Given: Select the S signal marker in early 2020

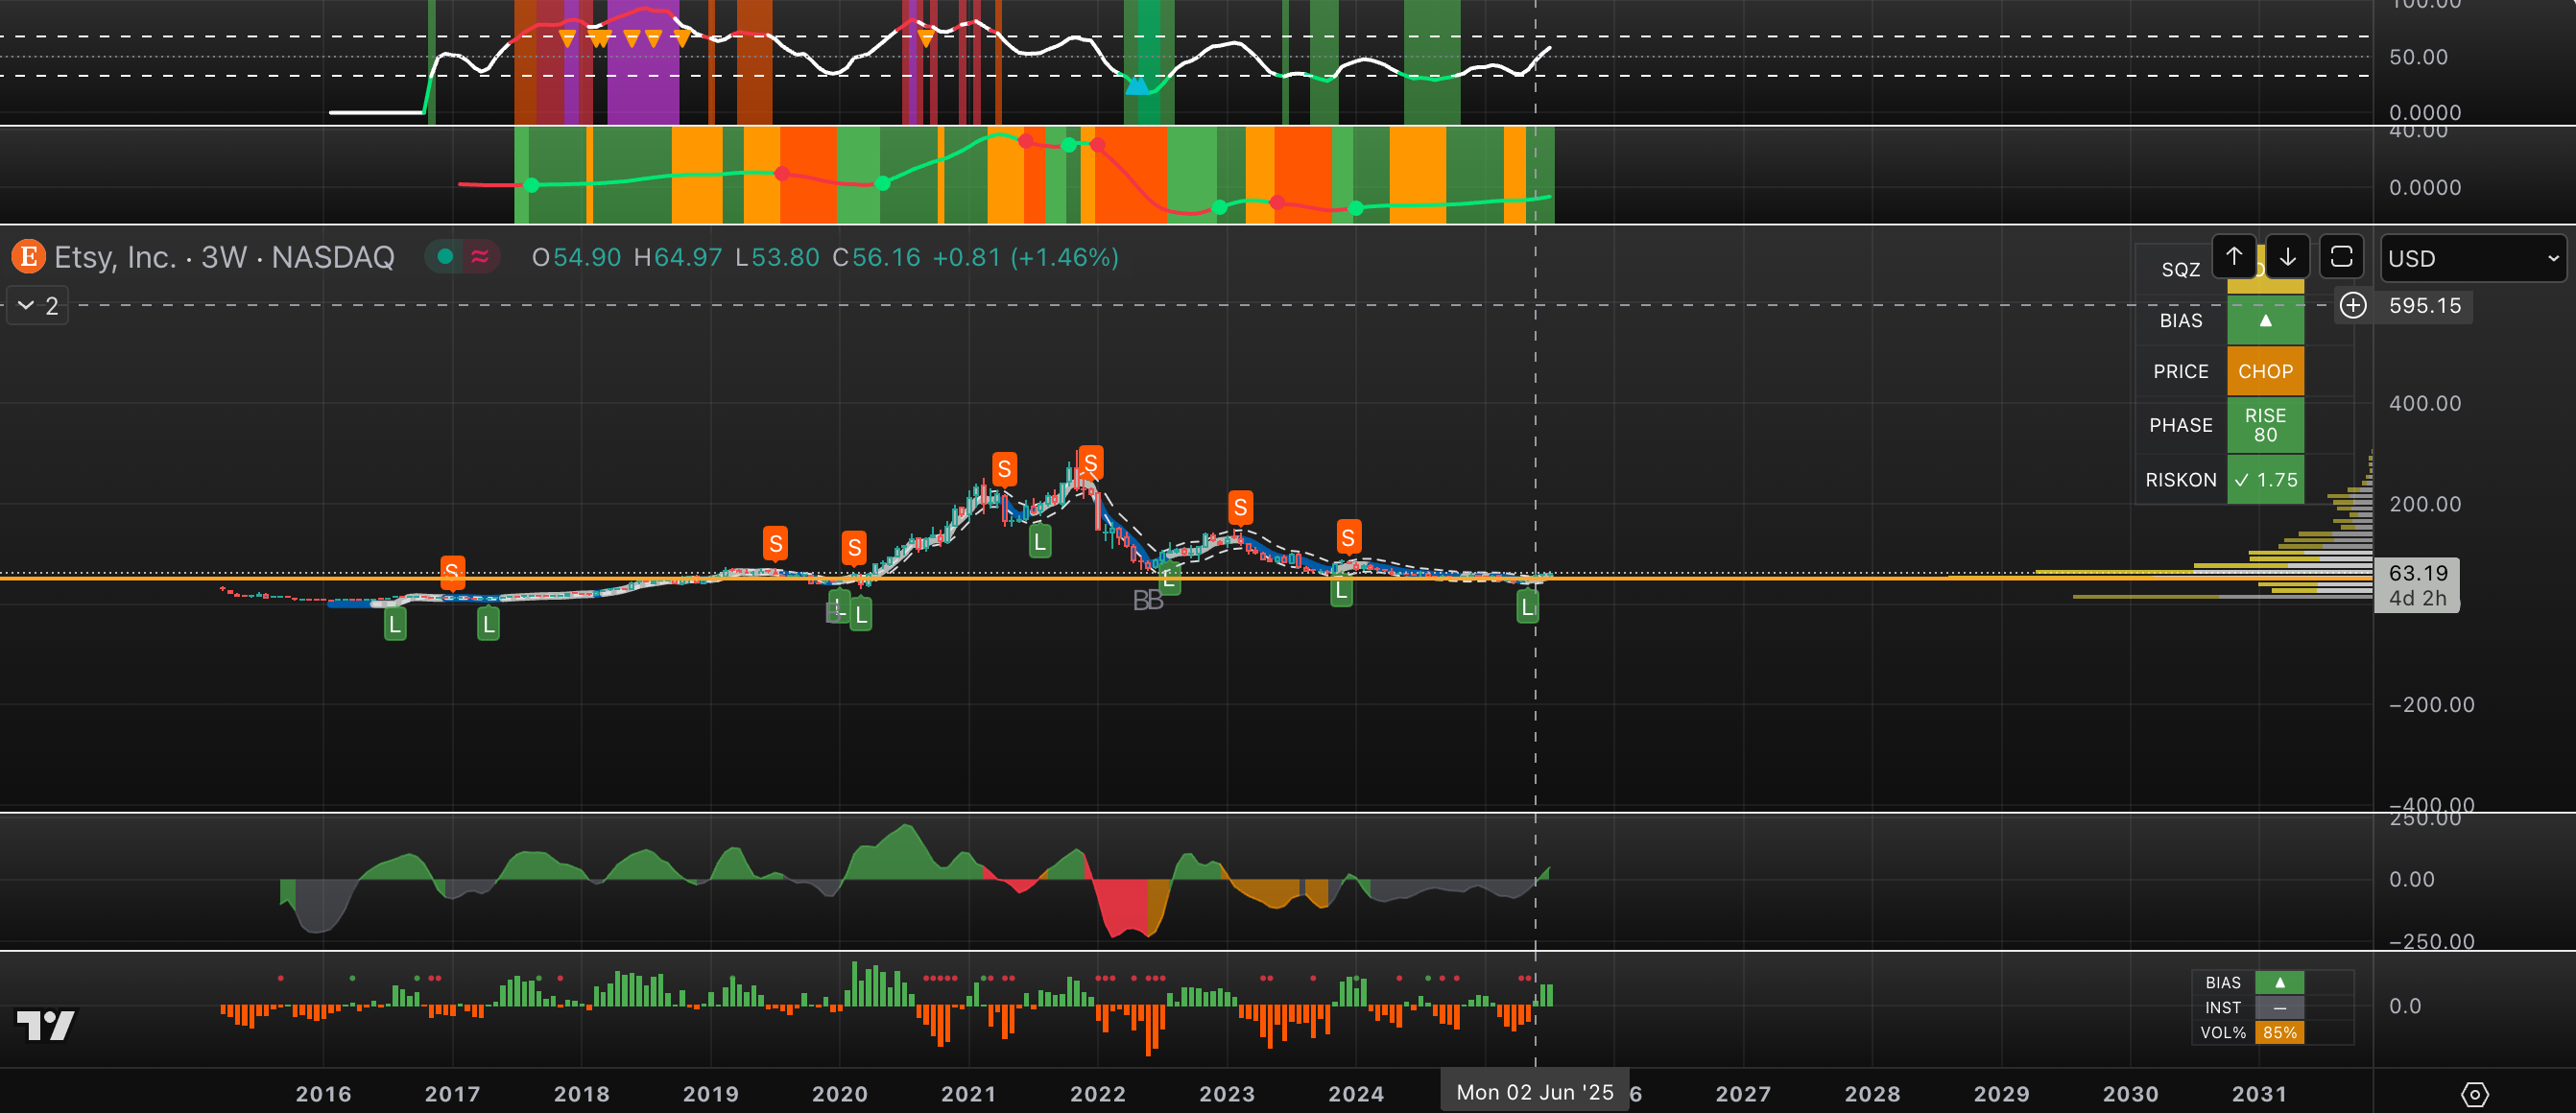Looking at the screenshot, I should coord(853,548).
